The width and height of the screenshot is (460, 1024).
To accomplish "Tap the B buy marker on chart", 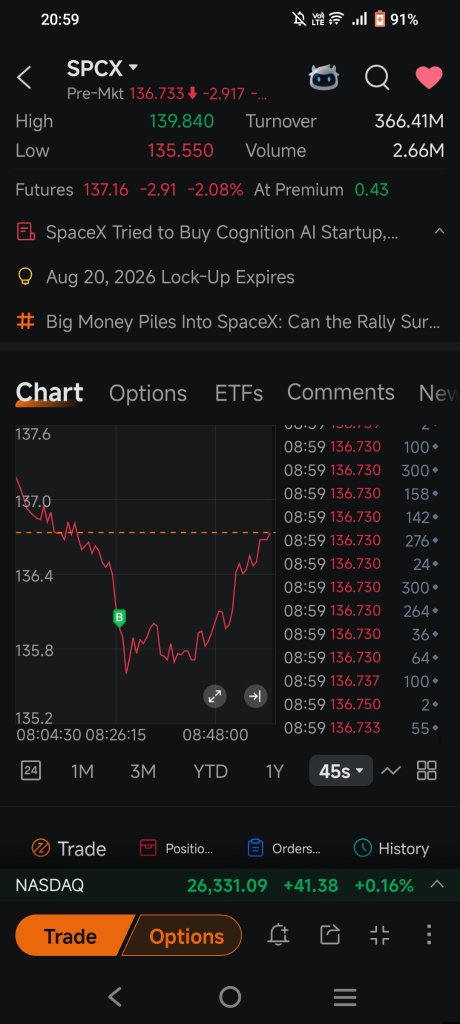I will 119,618.
